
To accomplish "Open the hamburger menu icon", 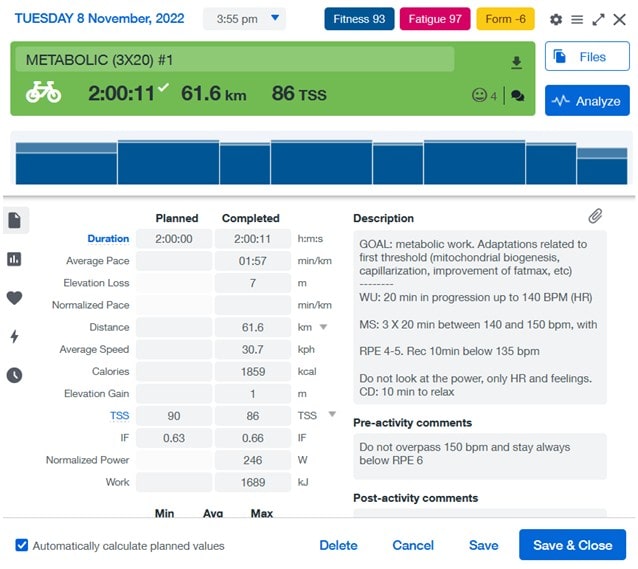I will tap(577, 19).
